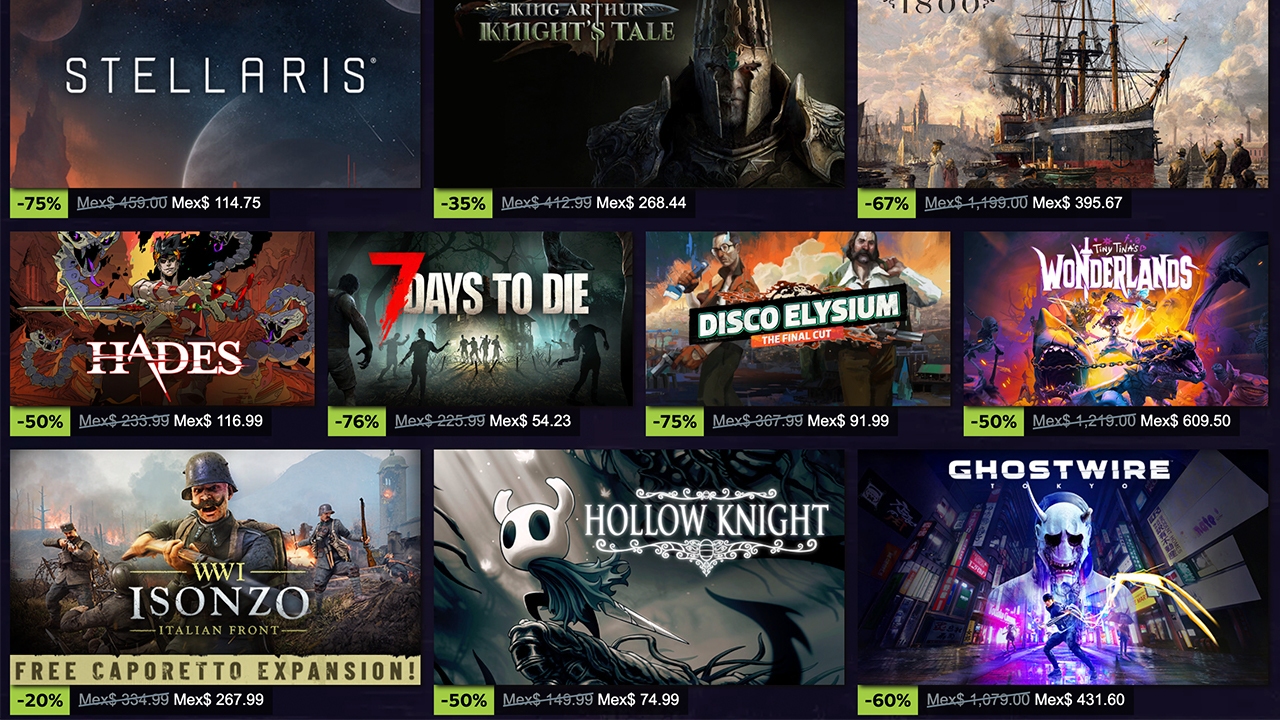Open Tiny Tina's Wonderlands tile
Viewport: 1280px width, 720px height.
pyautogui.click(x=1116, y=318)
